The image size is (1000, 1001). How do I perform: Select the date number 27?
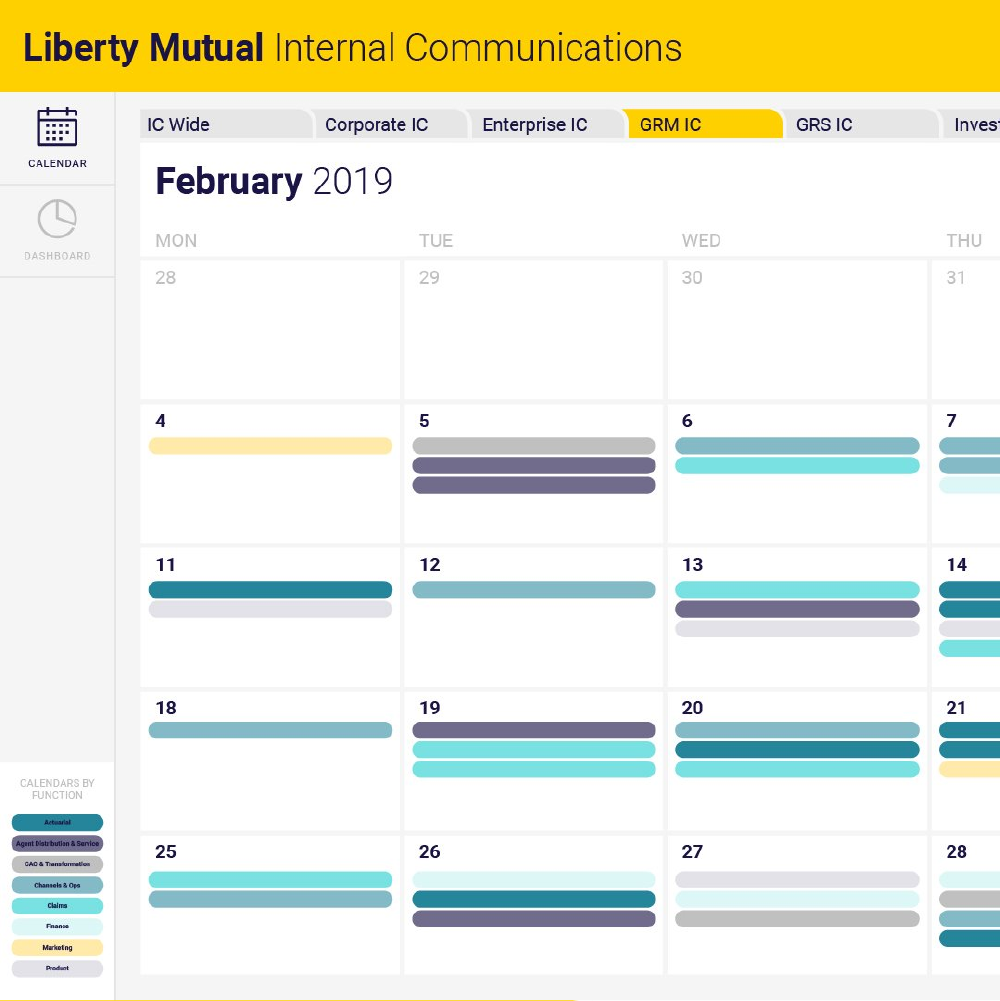tap(692, 852)
